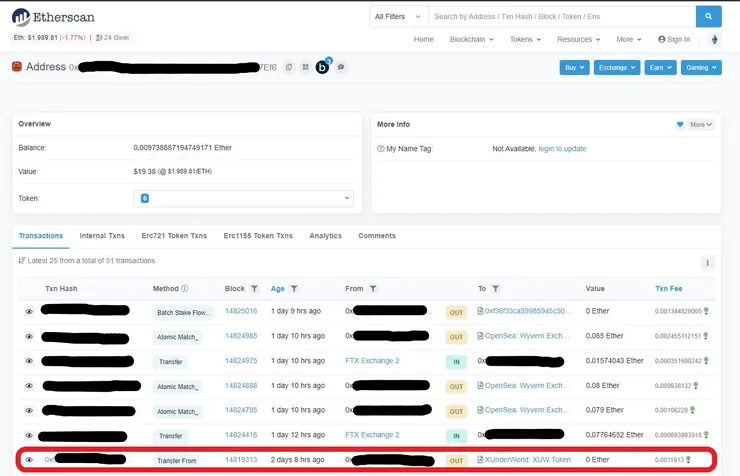Switch to the Erc1155 Token Txns tab

(258, 236)
